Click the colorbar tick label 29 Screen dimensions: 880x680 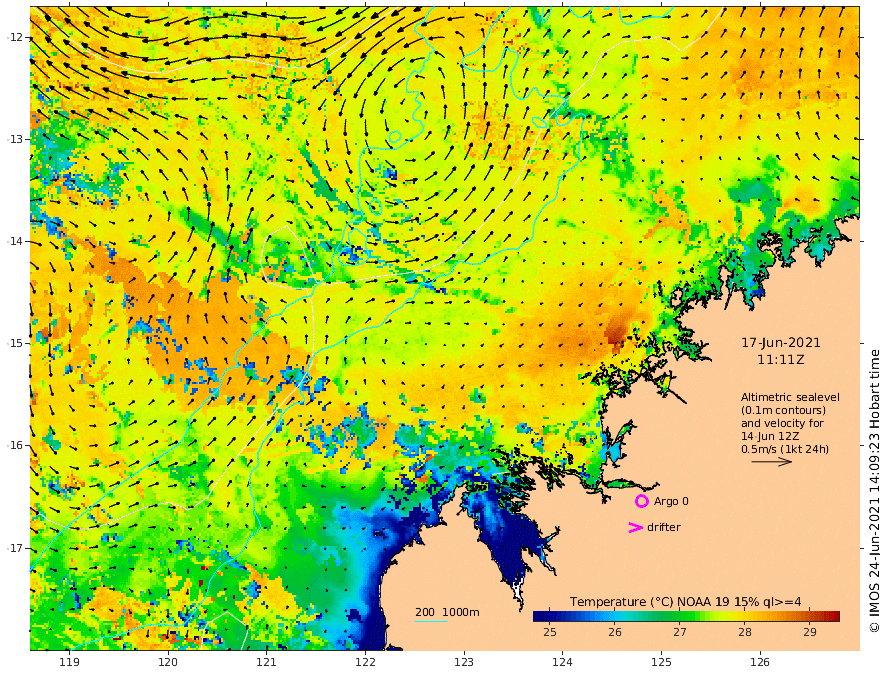tap(810, 632)
